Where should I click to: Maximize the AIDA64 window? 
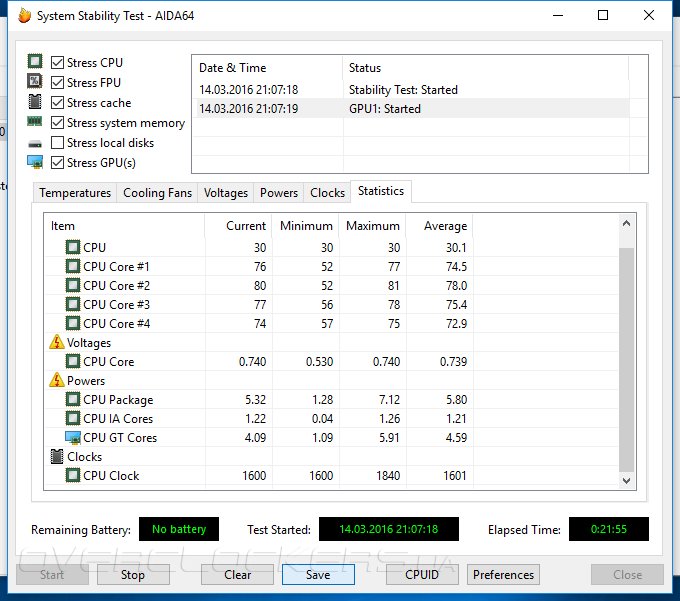click(603, 16)
